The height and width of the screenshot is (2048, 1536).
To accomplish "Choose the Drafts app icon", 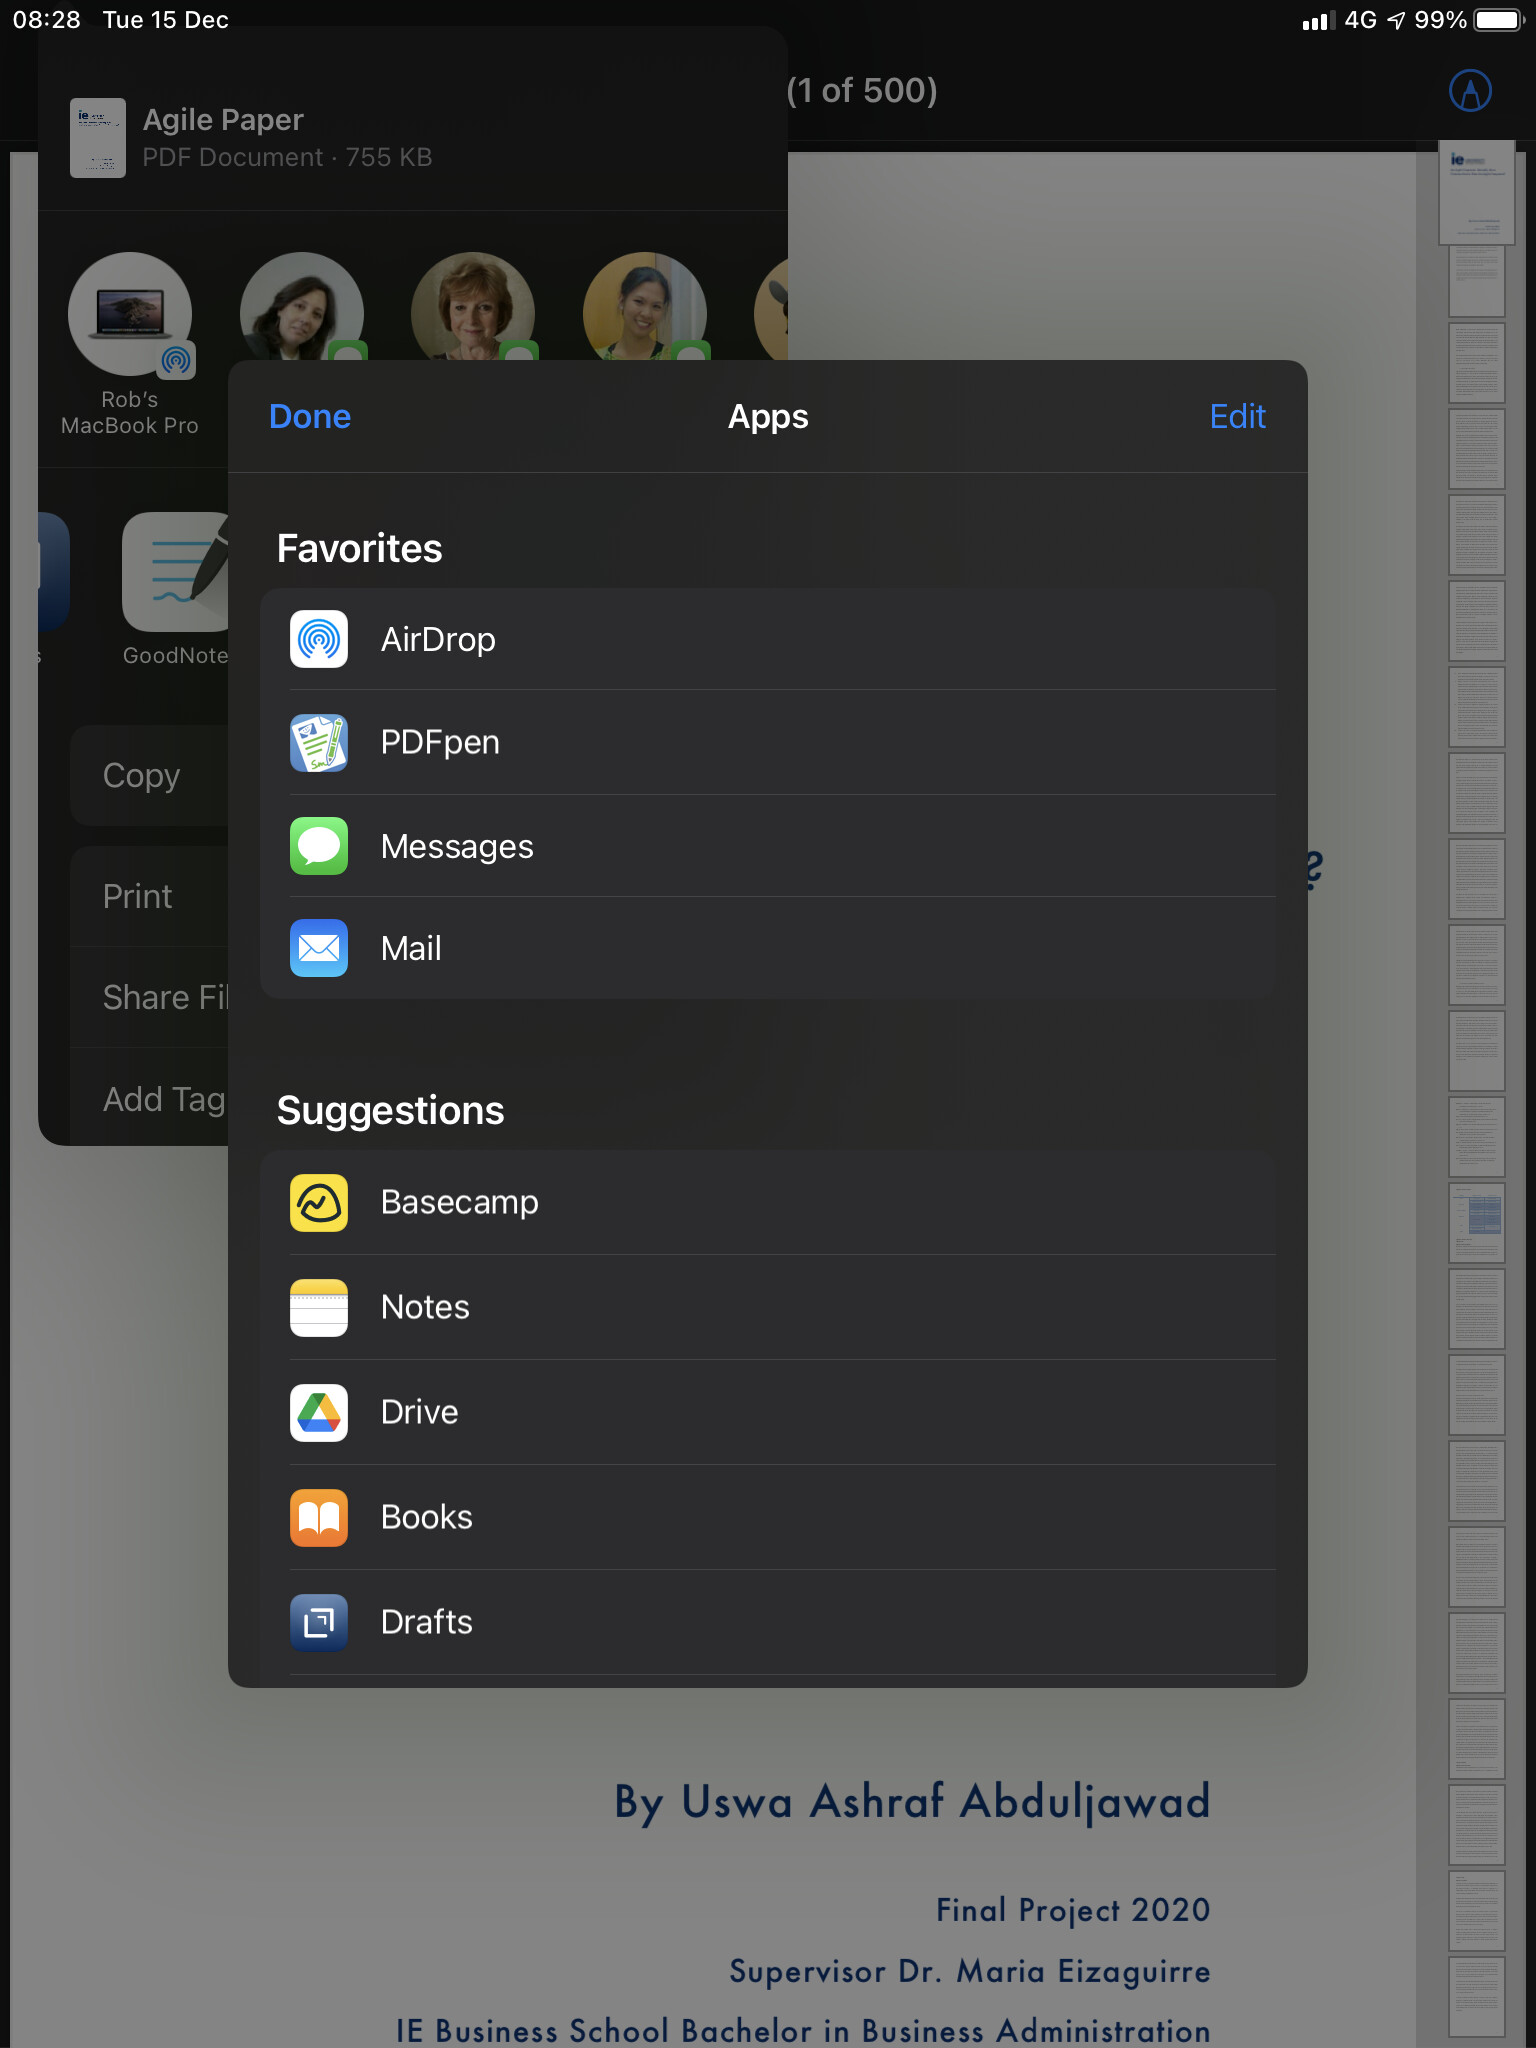I will click(x=319, y=1622).
